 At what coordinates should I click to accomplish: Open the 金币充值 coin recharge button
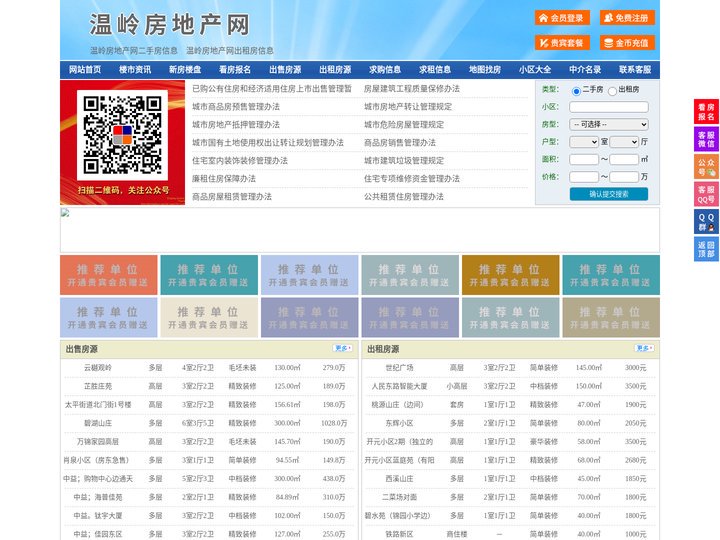click(627, 43)
